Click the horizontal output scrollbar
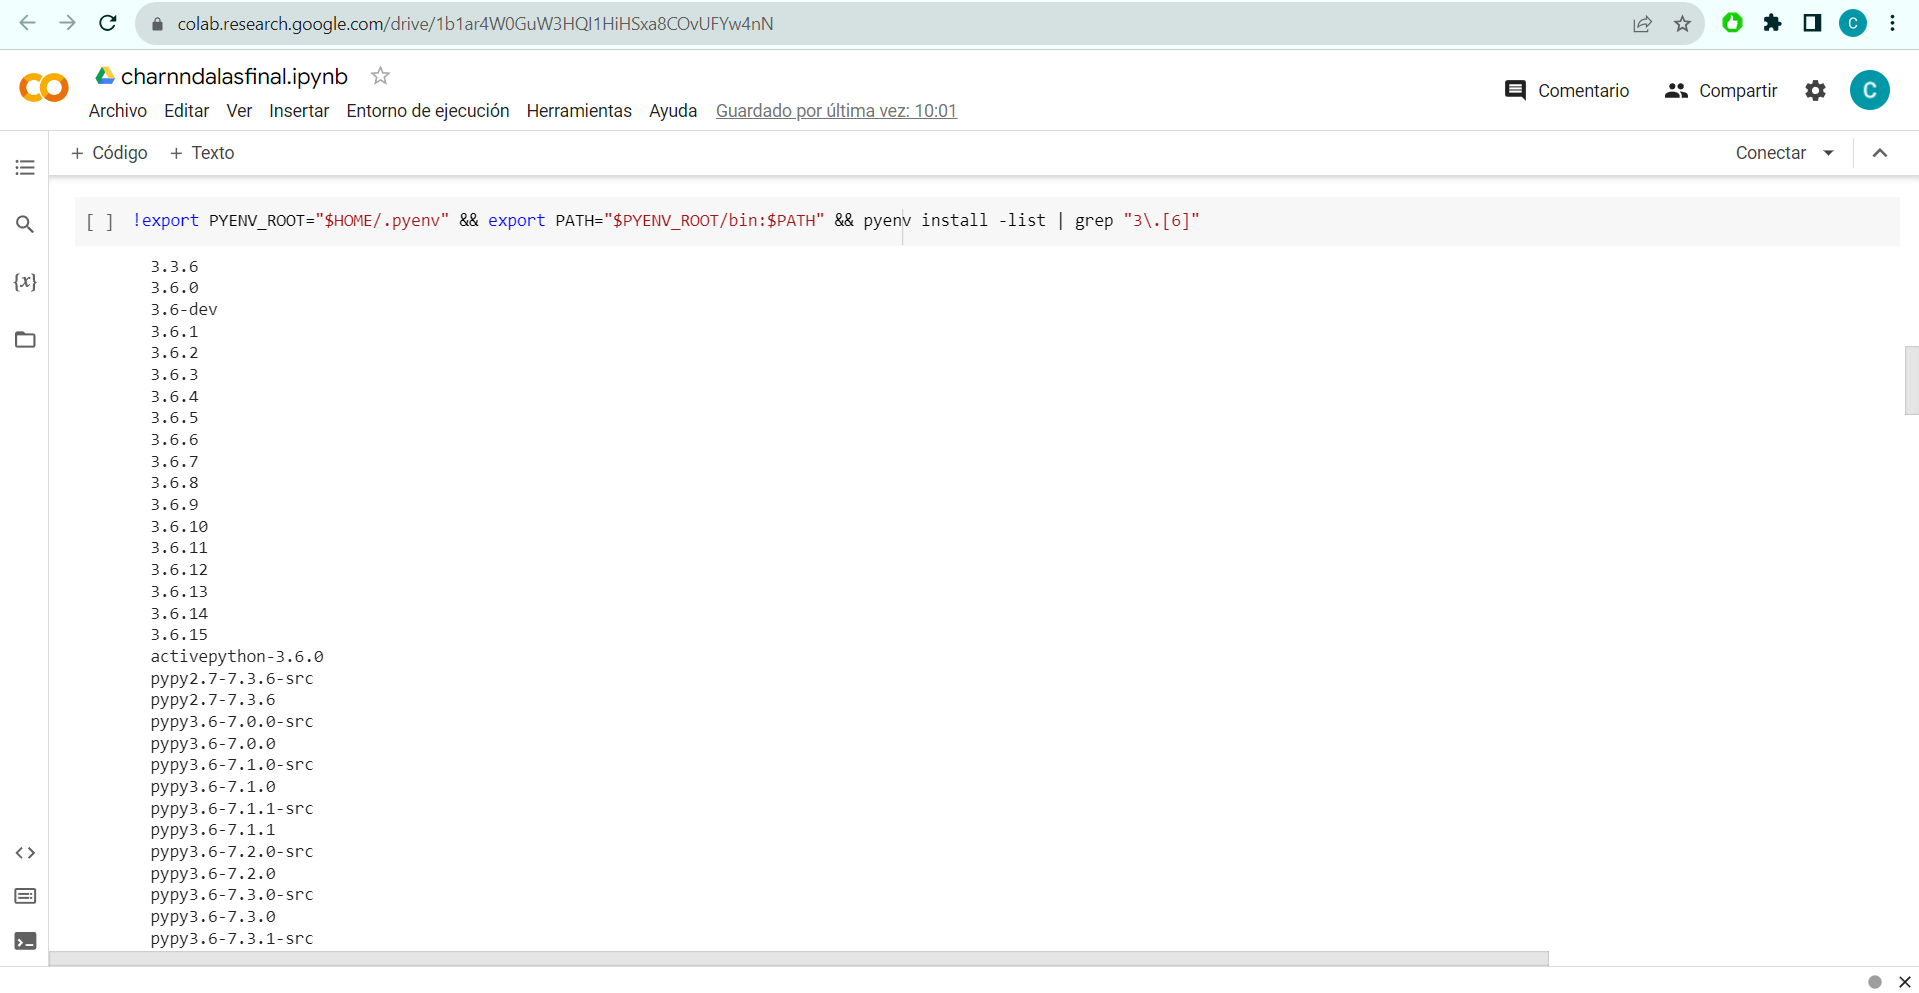The height and width of the screenshot is (993, 1919). point(798,958)
